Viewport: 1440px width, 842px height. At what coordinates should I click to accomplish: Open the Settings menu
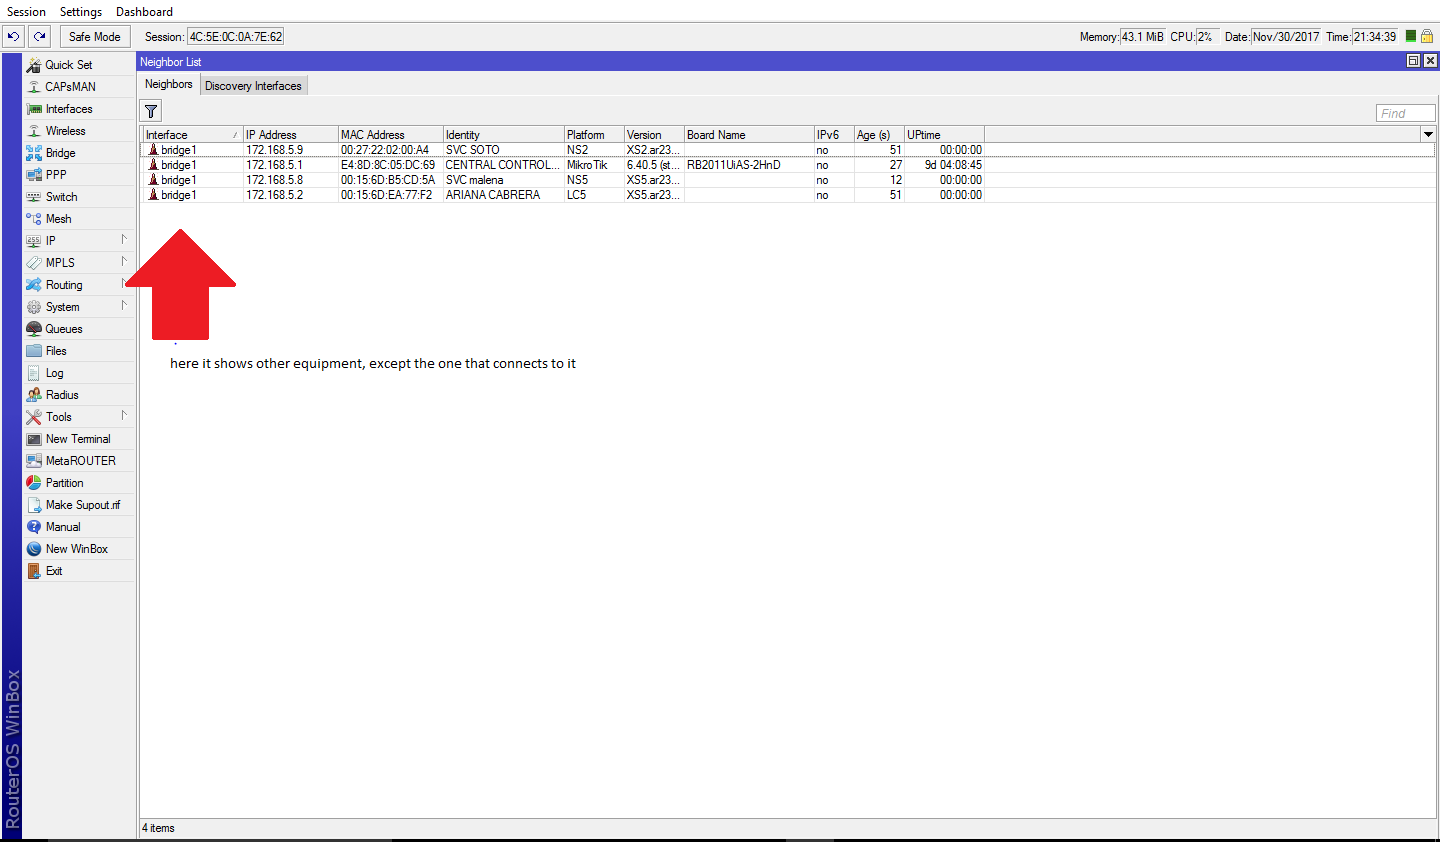point(81,11)
